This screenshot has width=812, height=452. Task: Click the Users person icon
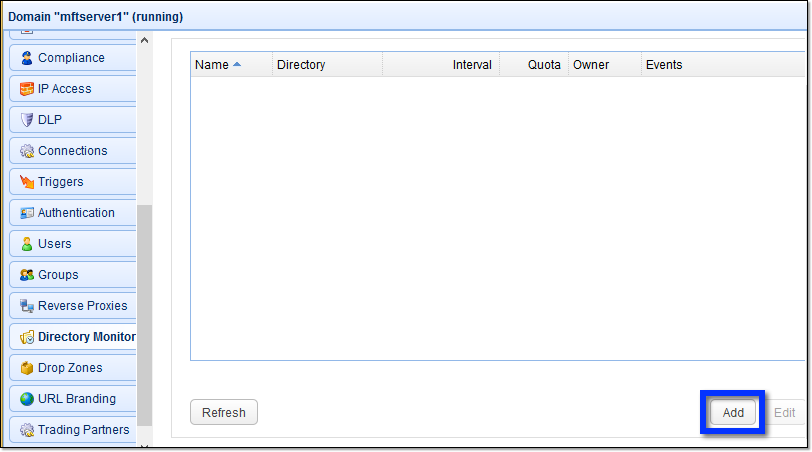27,244
